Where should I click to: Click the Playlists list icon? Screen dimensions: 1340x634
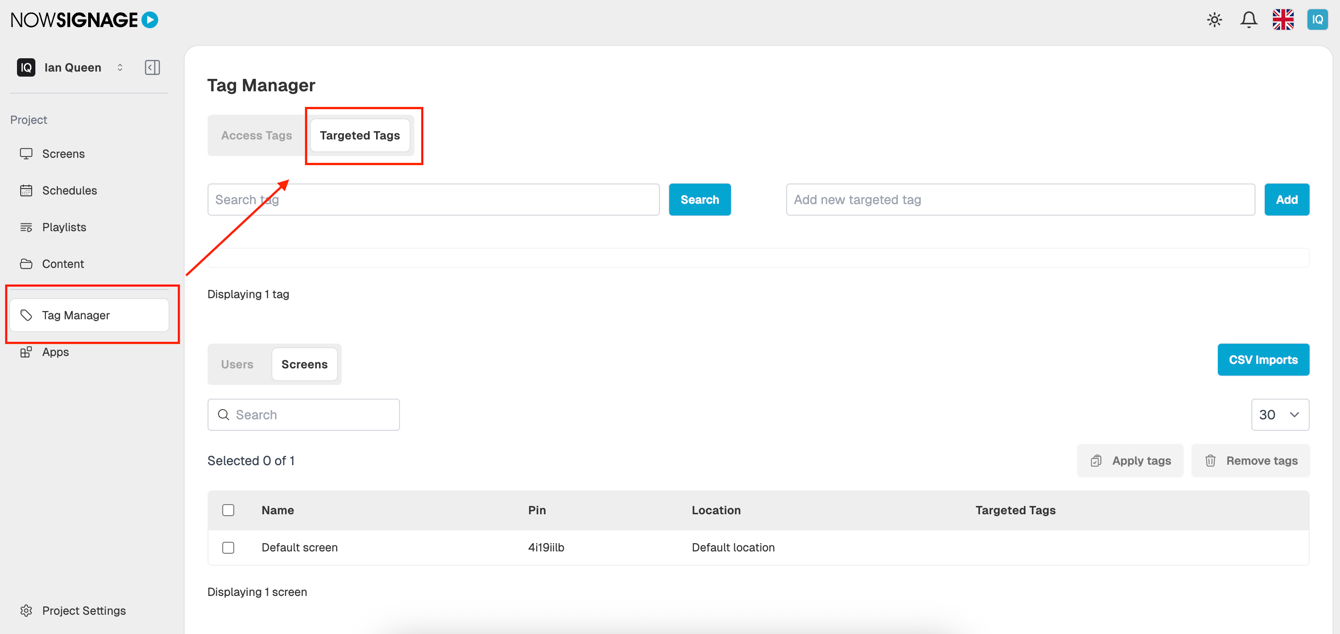tap(26, 228)
